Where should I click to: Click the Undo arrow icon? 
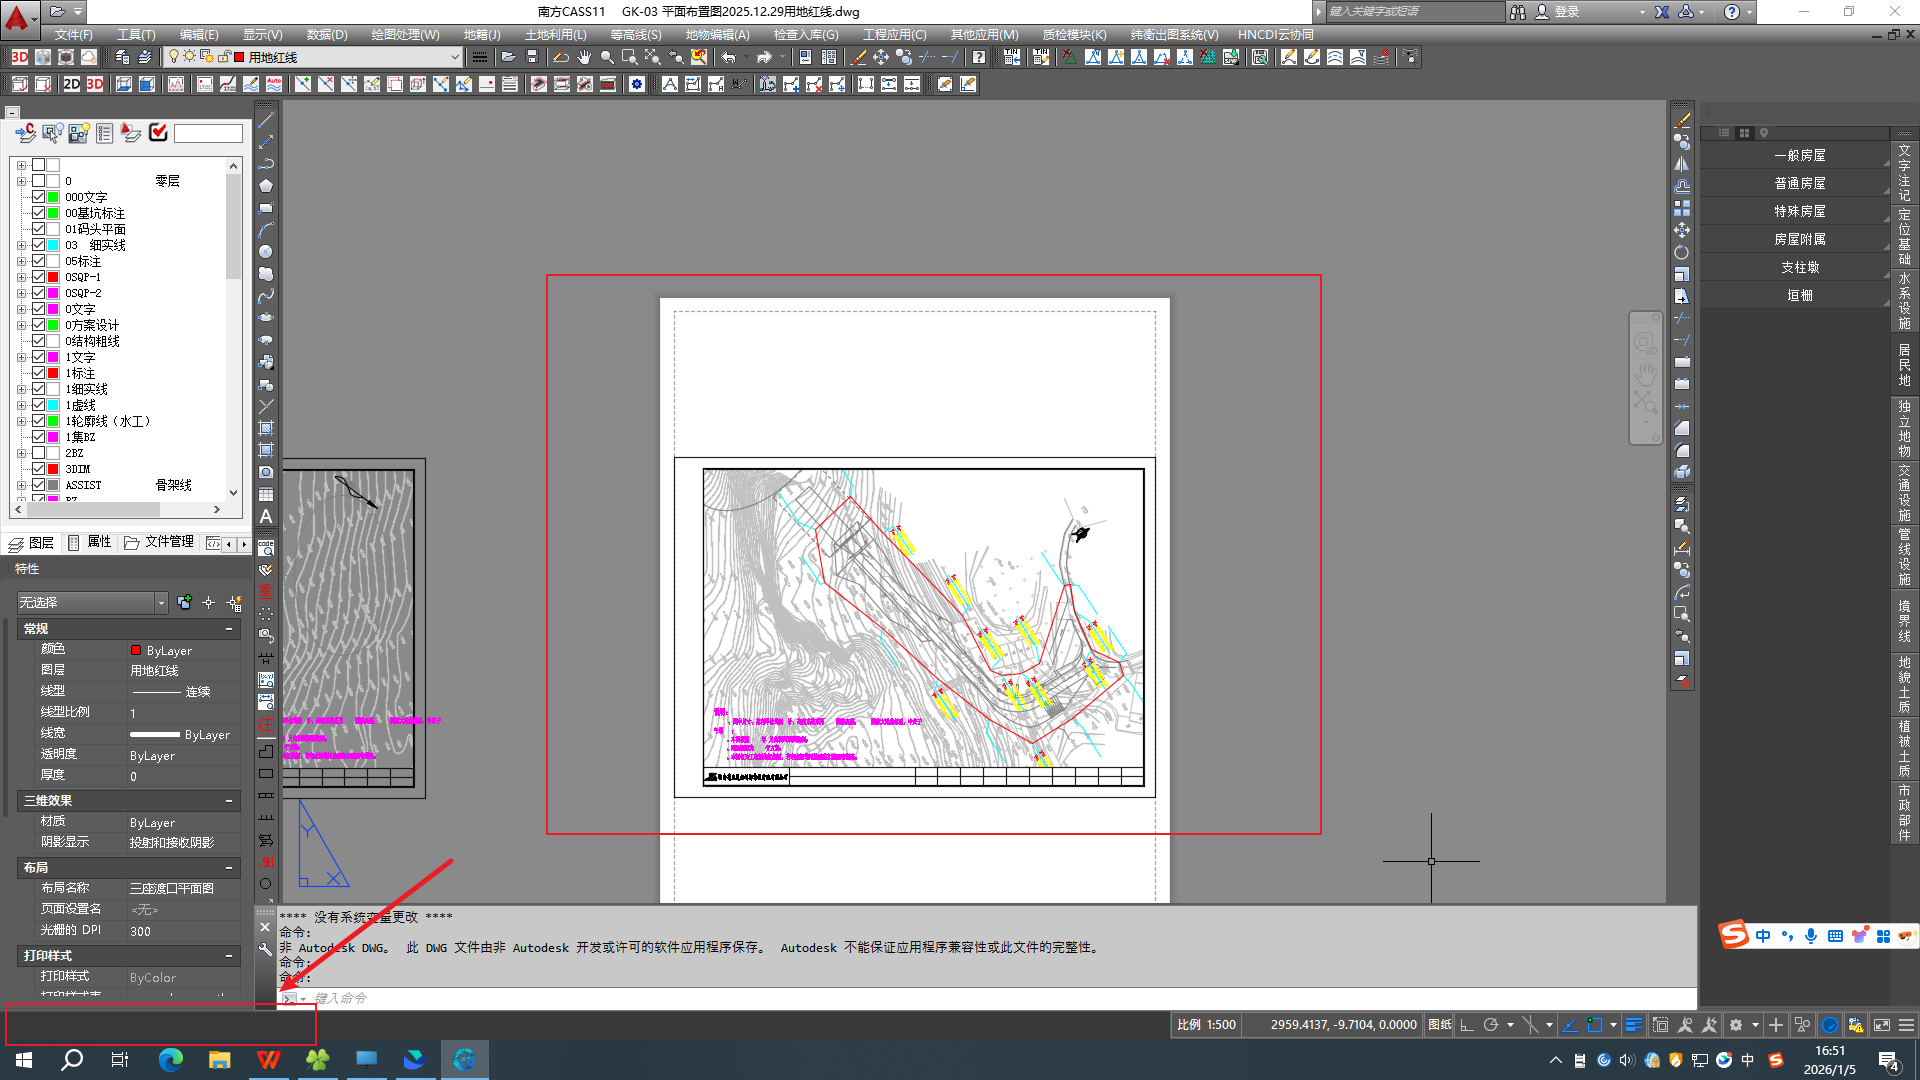(729, 57)
